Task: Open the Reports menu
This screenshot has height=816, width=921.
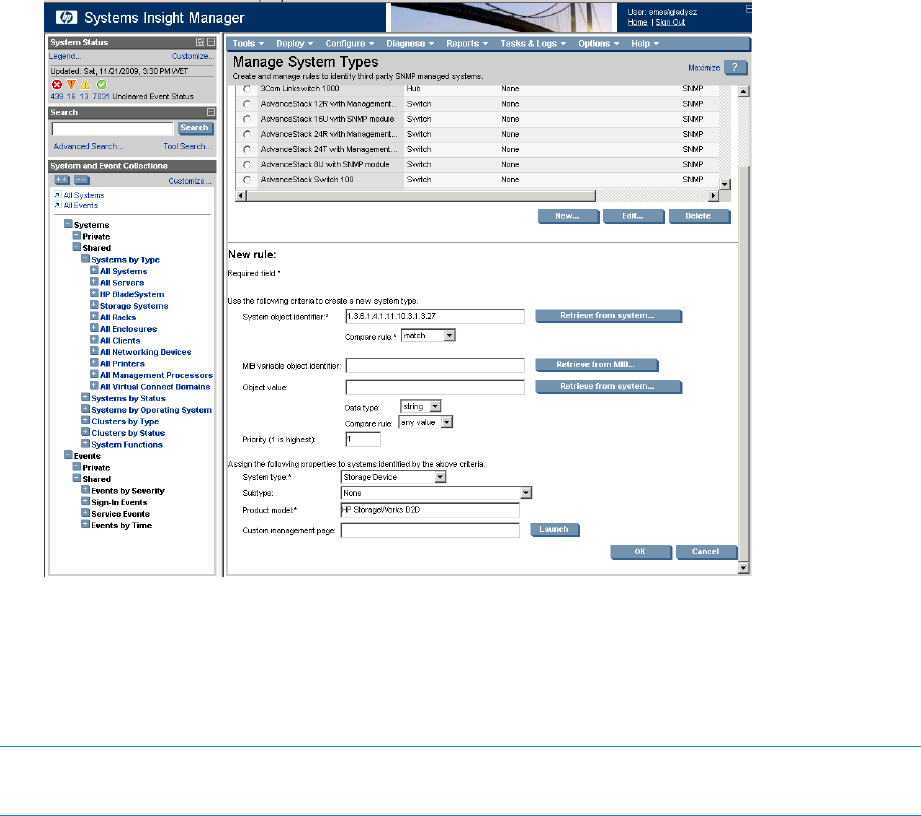Action: coord(468,43)
